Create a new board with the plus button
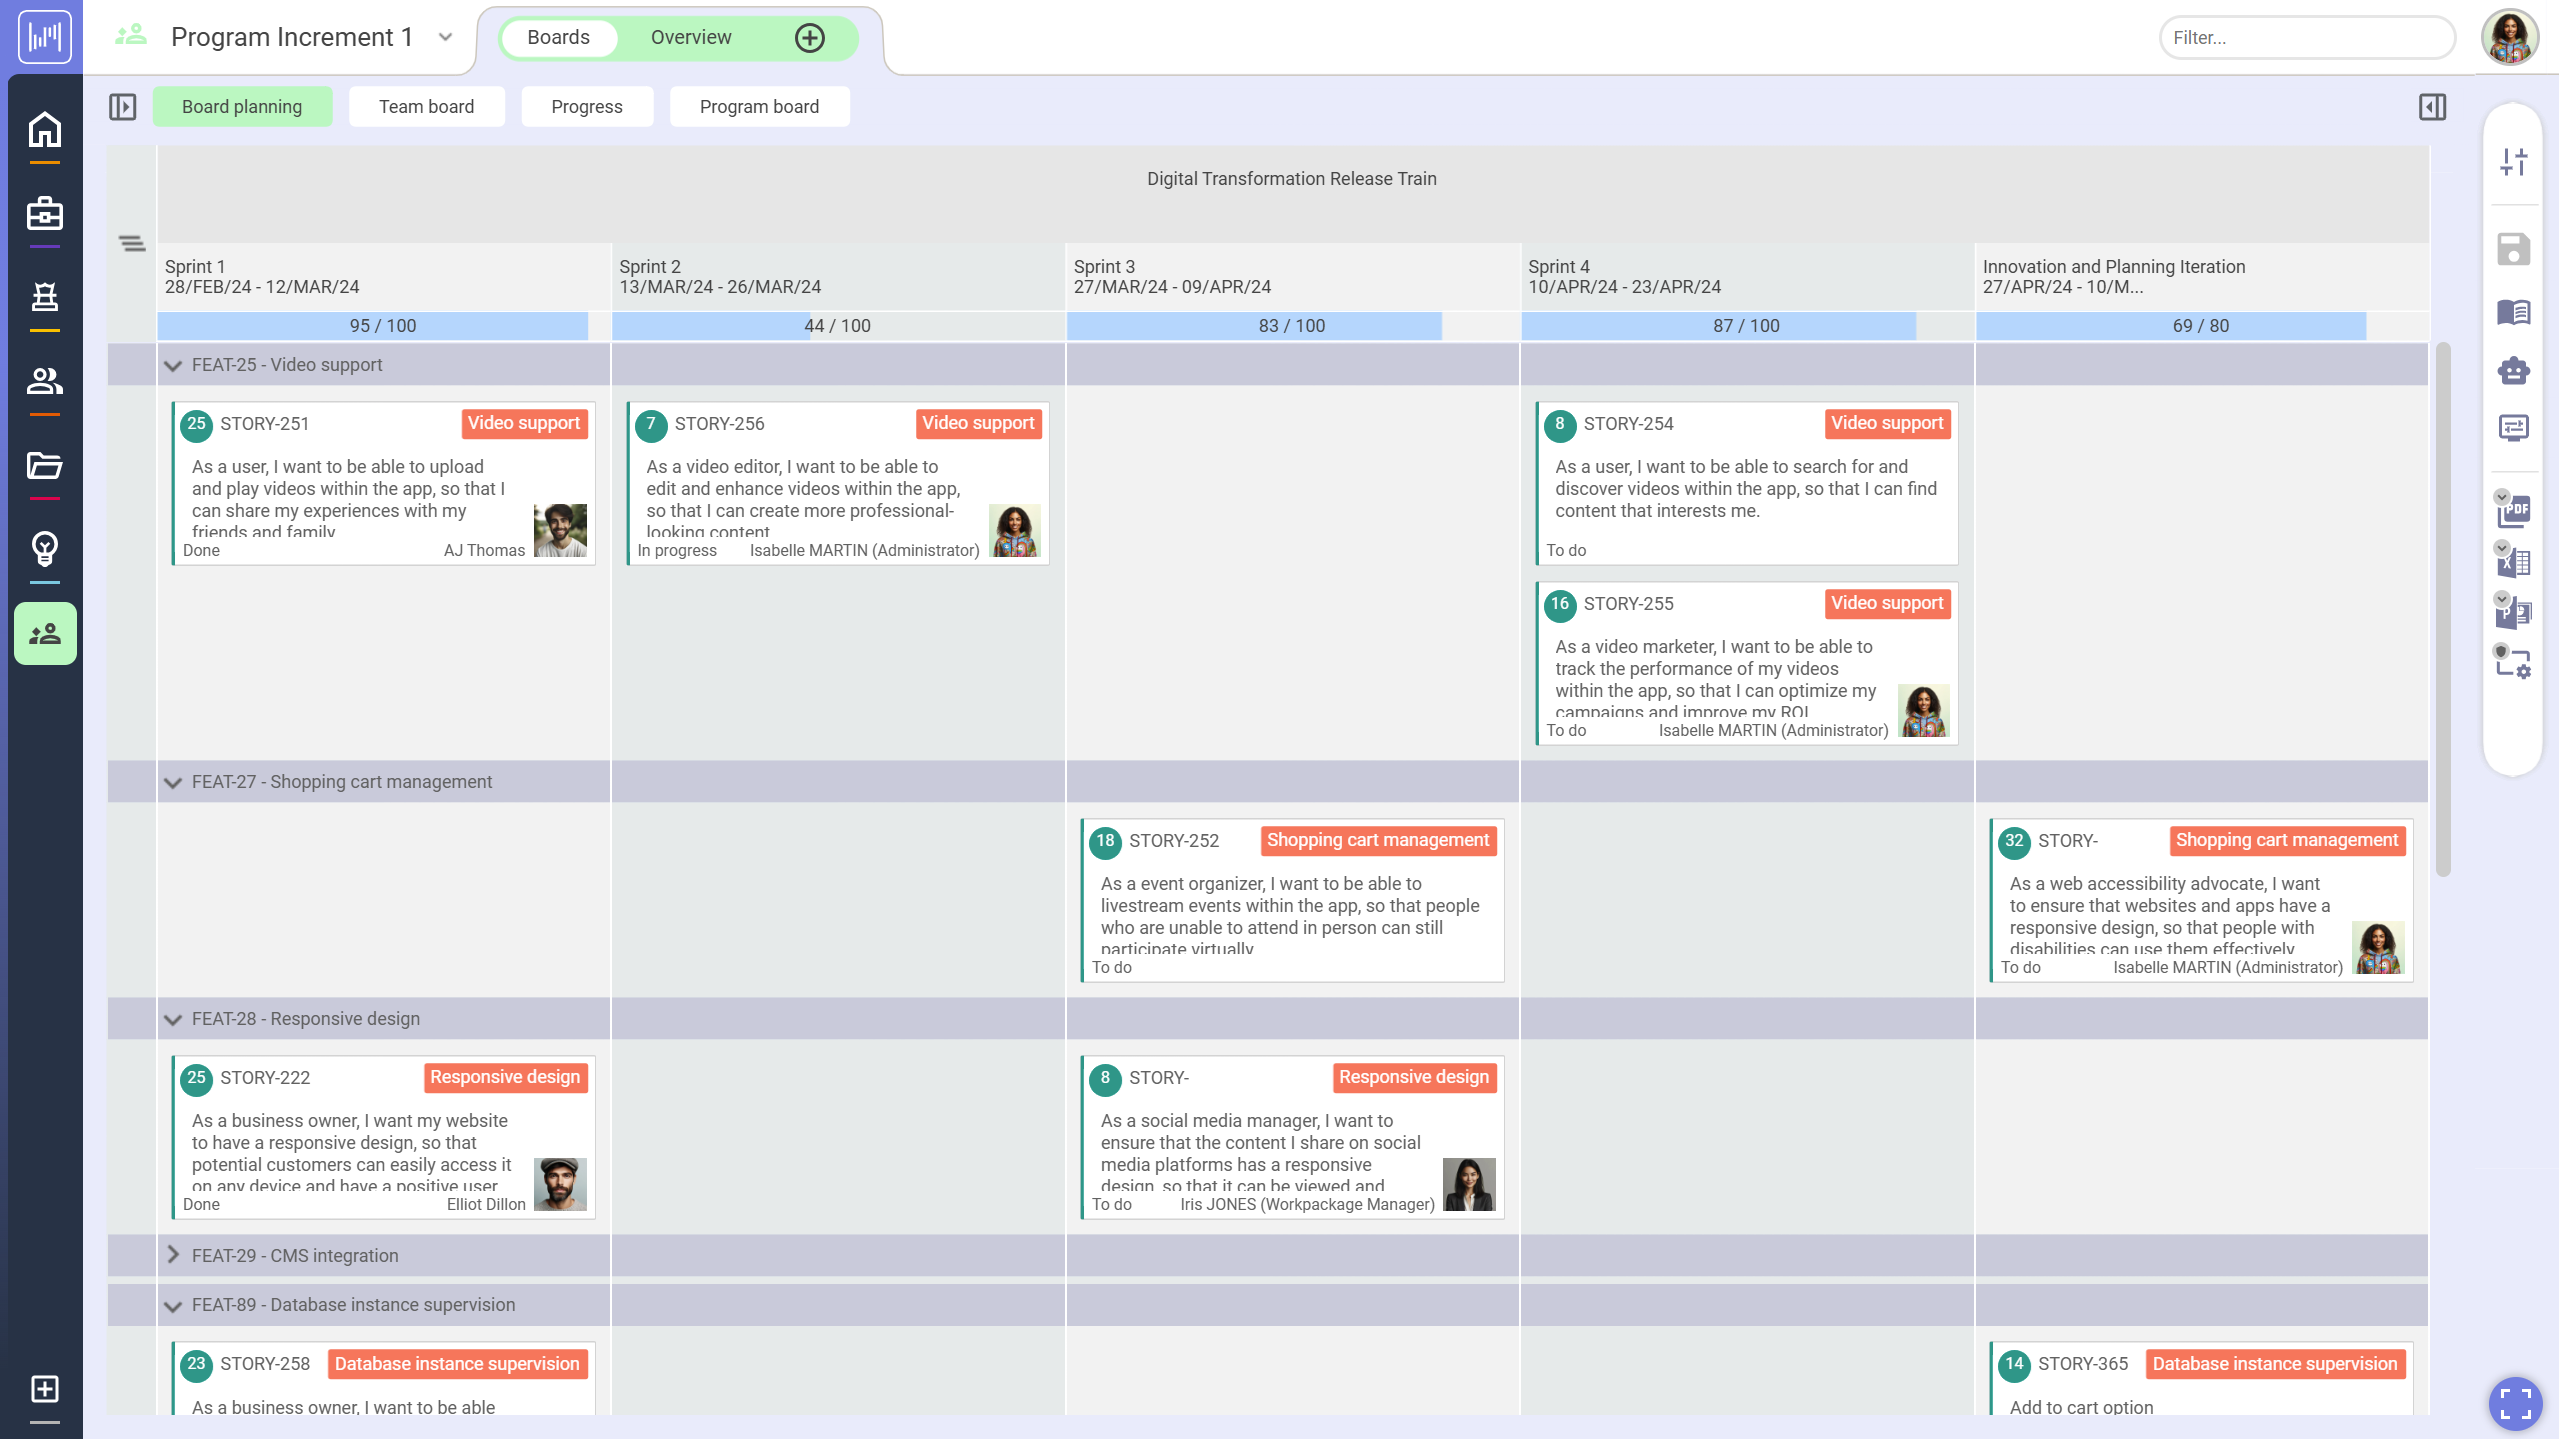Screen dimensions: 2559x1439 [810, 37]
